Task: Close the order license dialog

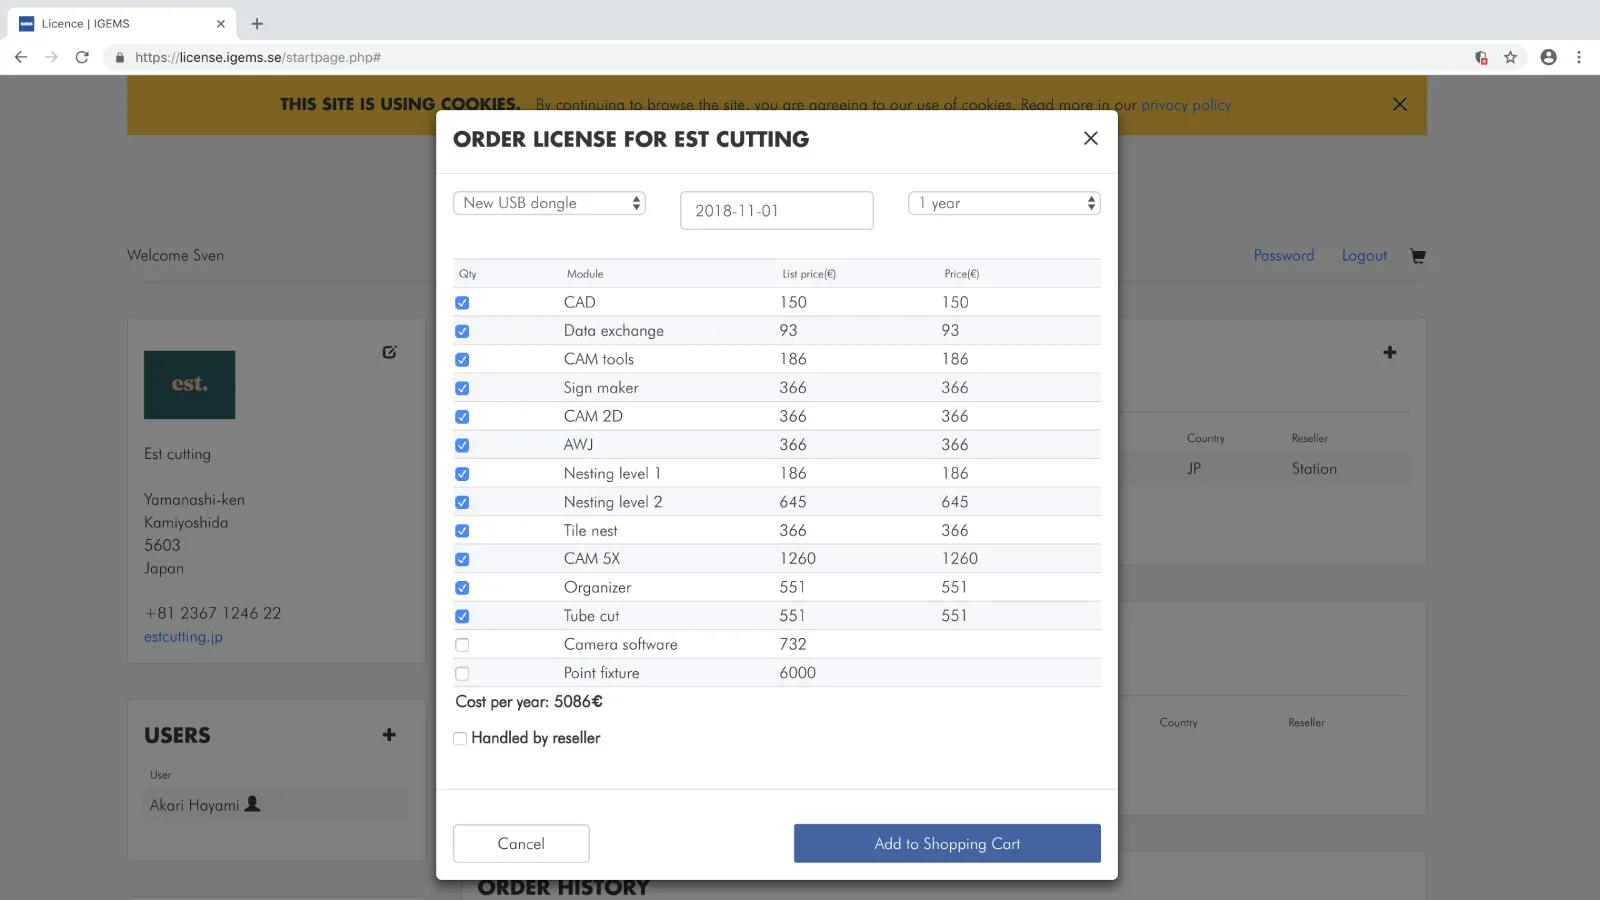Action: [x=1090, y=139]
